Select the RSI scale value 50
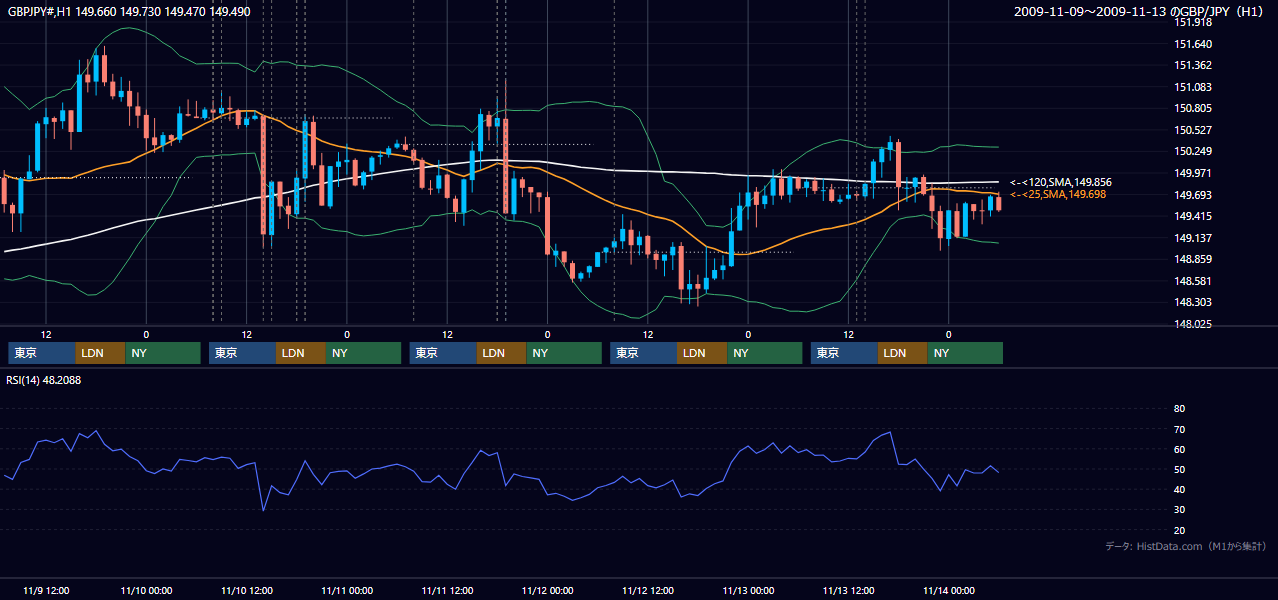This screenshot has width=1278, height=600. [1179, 469]
